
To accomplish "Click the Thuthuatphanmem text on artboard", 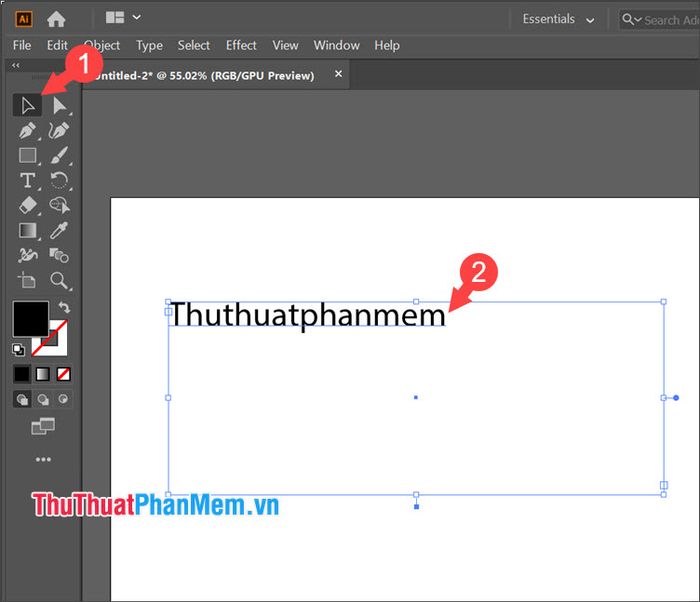I will [x=308, y=315].
